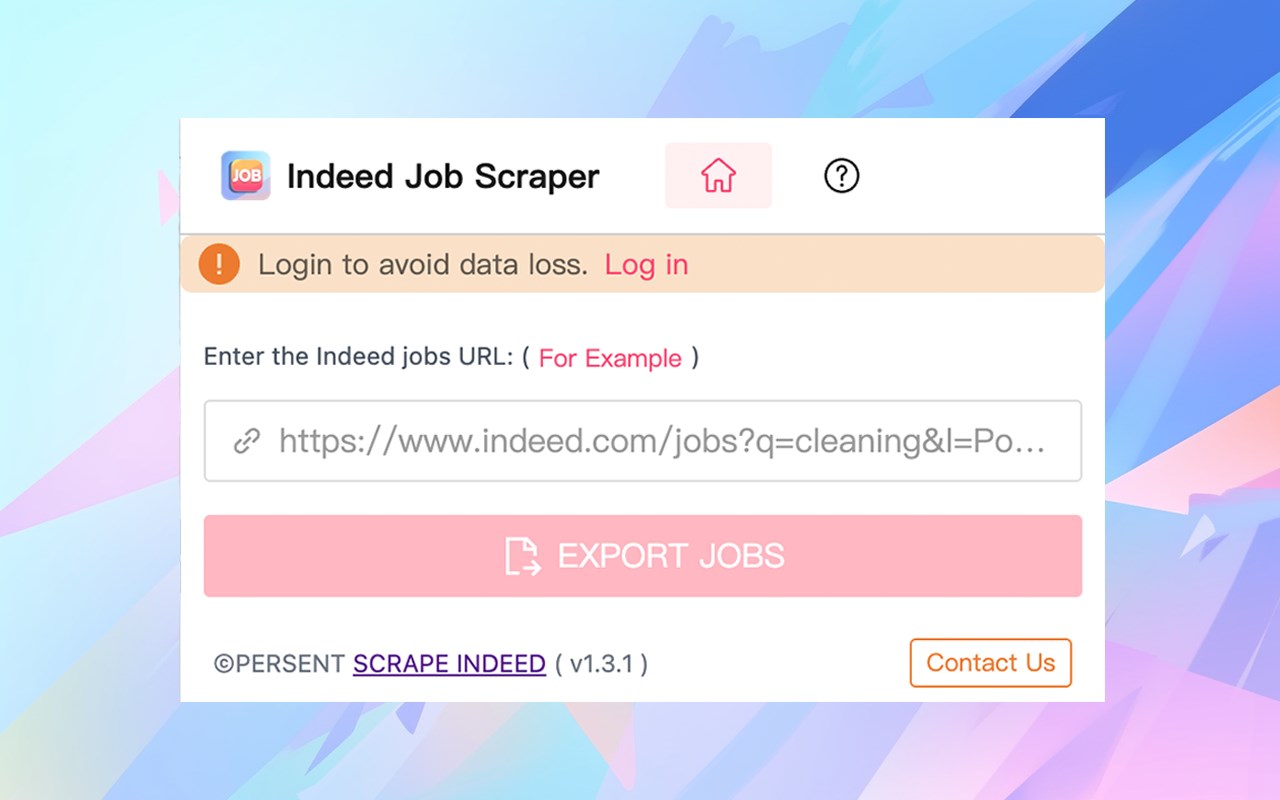Click the 'Enter the Indeed jobs URL' label
Viewport: 1280px width, 800px height.
pyautogui.click(x=360, y=357)
